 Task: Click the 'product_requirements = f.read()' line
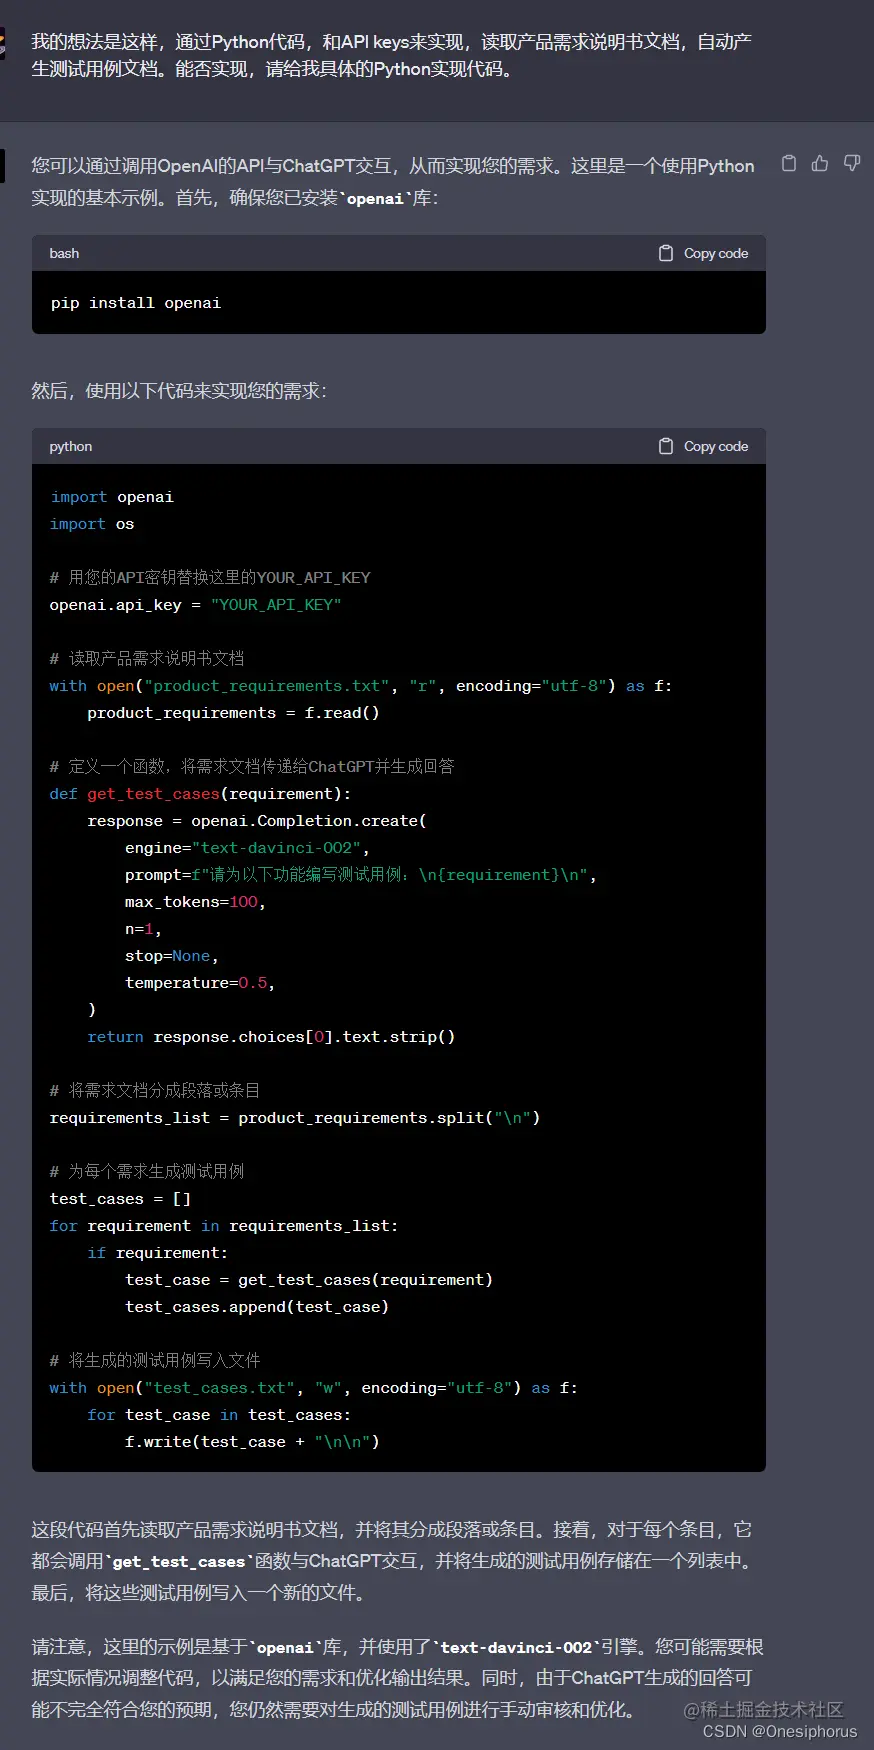click(233, 713)
